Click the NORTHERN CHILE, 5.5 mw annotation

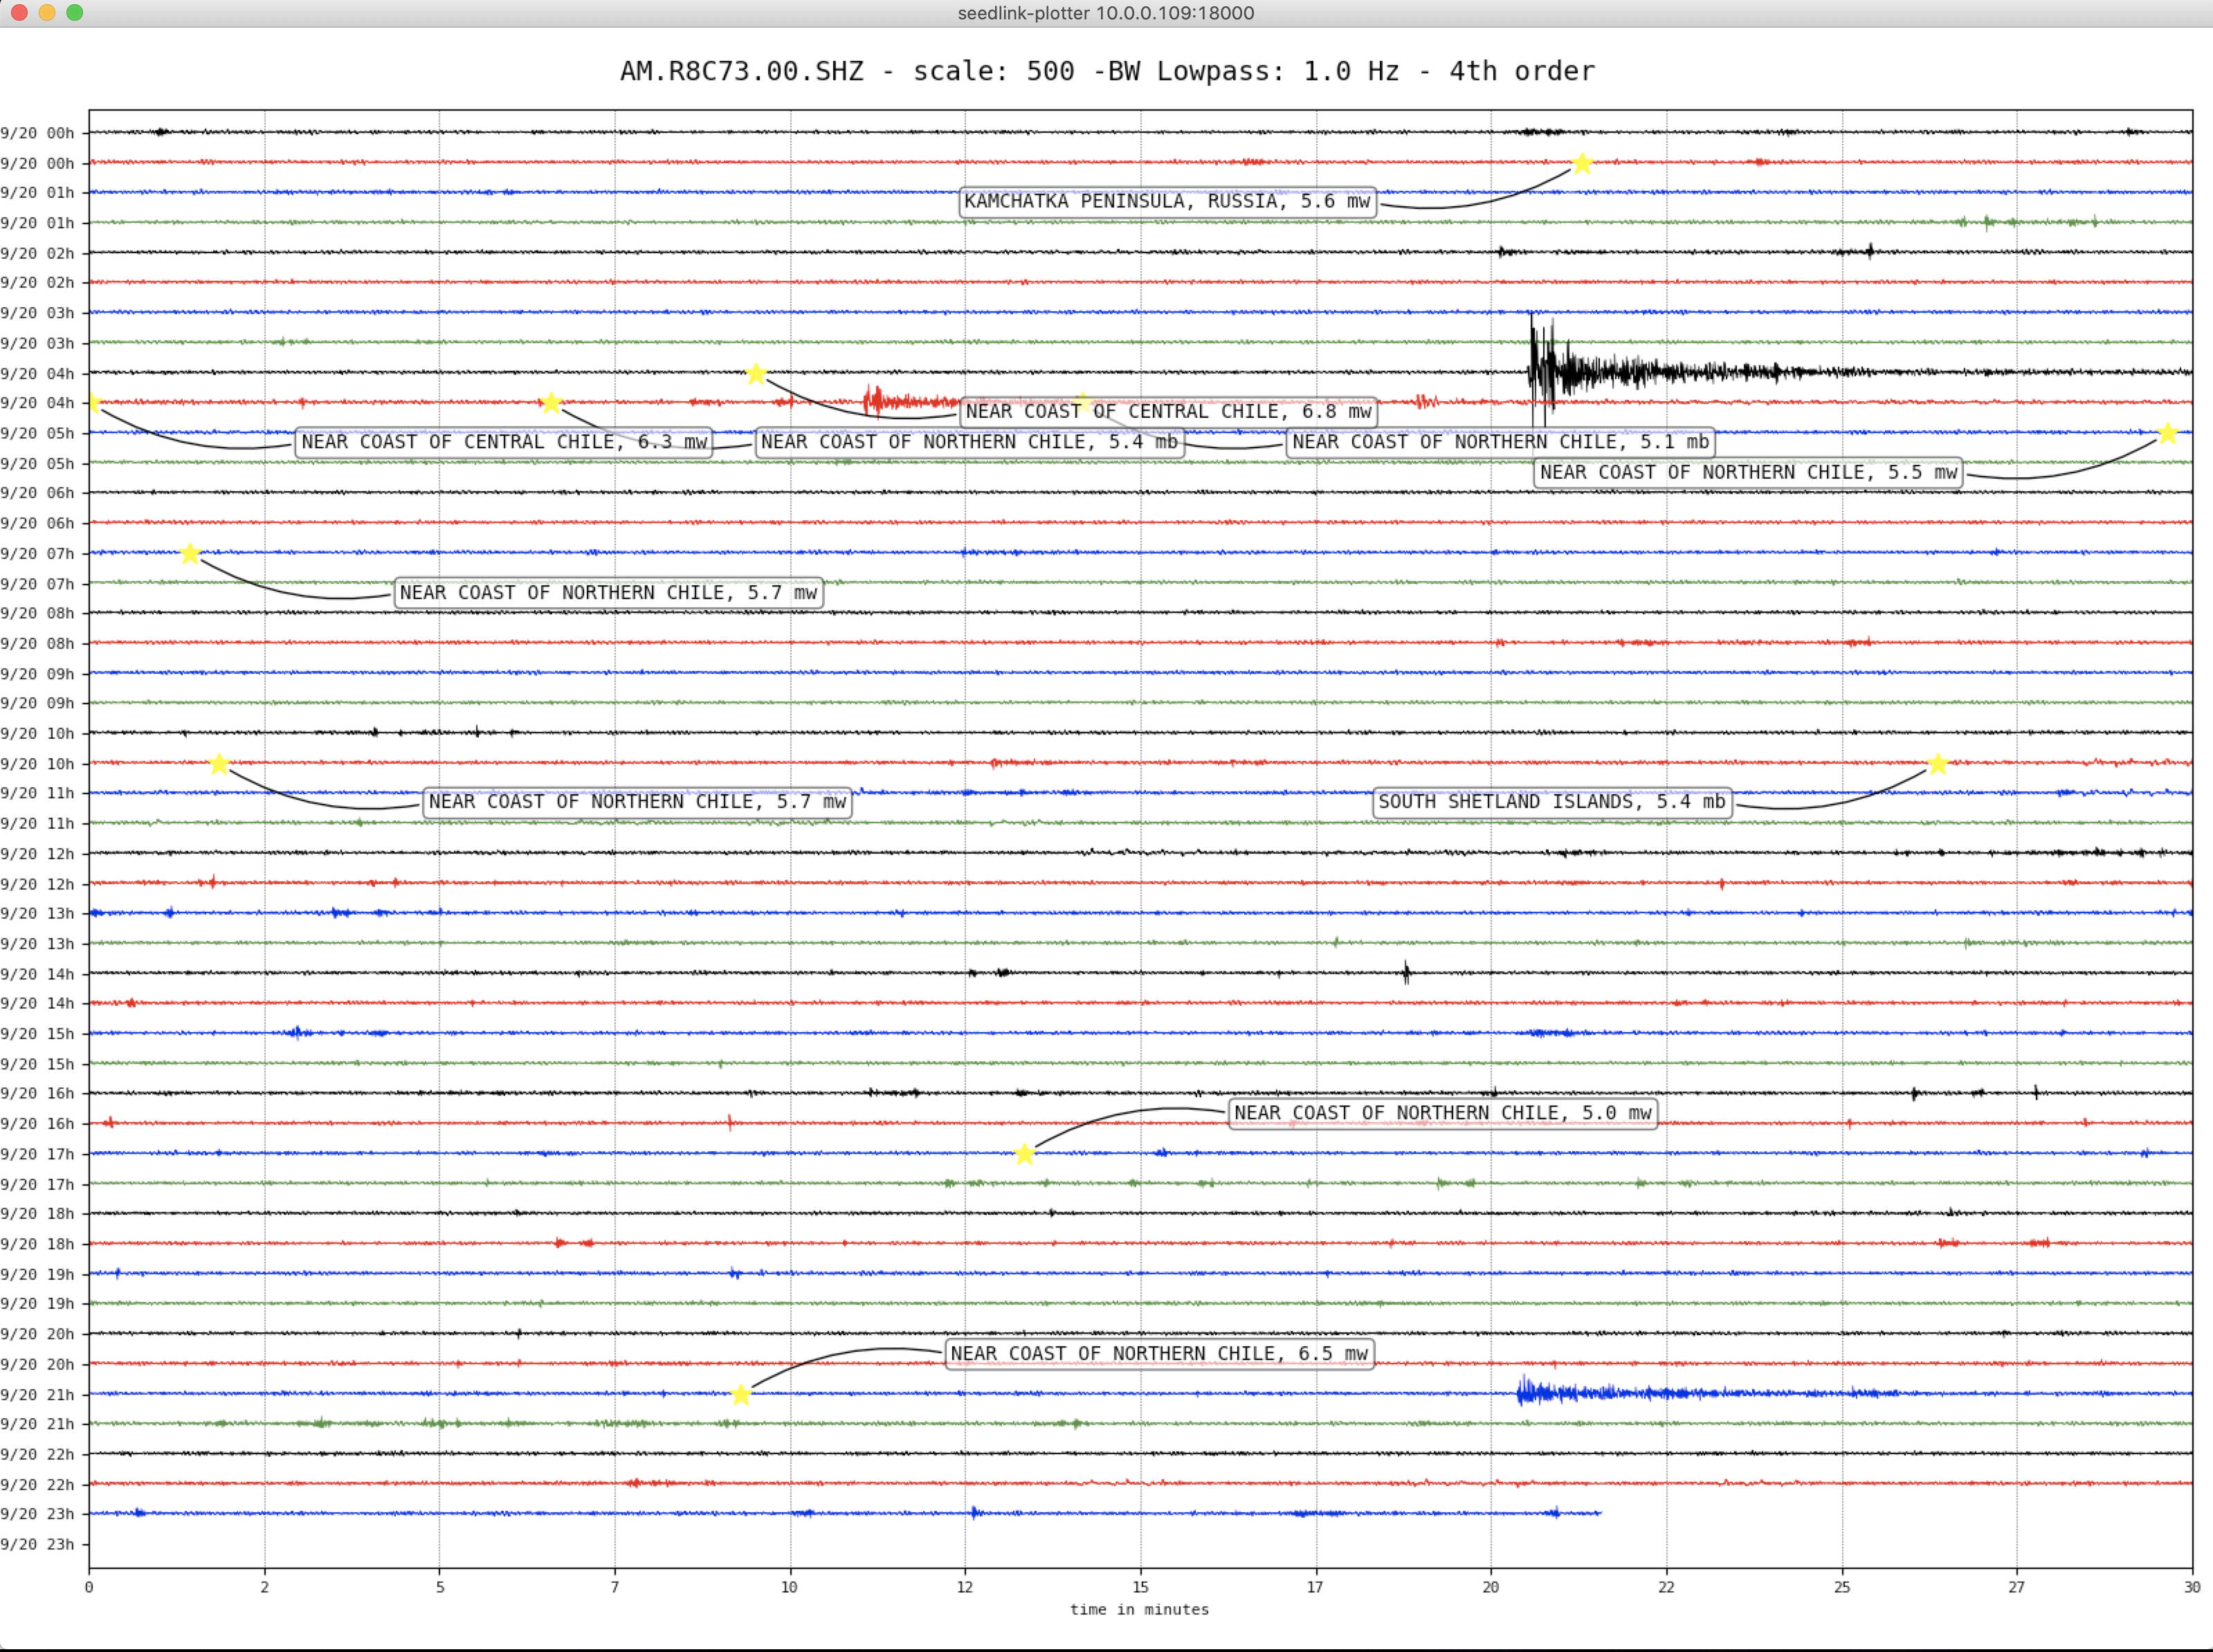click(x=1748, y=472)
